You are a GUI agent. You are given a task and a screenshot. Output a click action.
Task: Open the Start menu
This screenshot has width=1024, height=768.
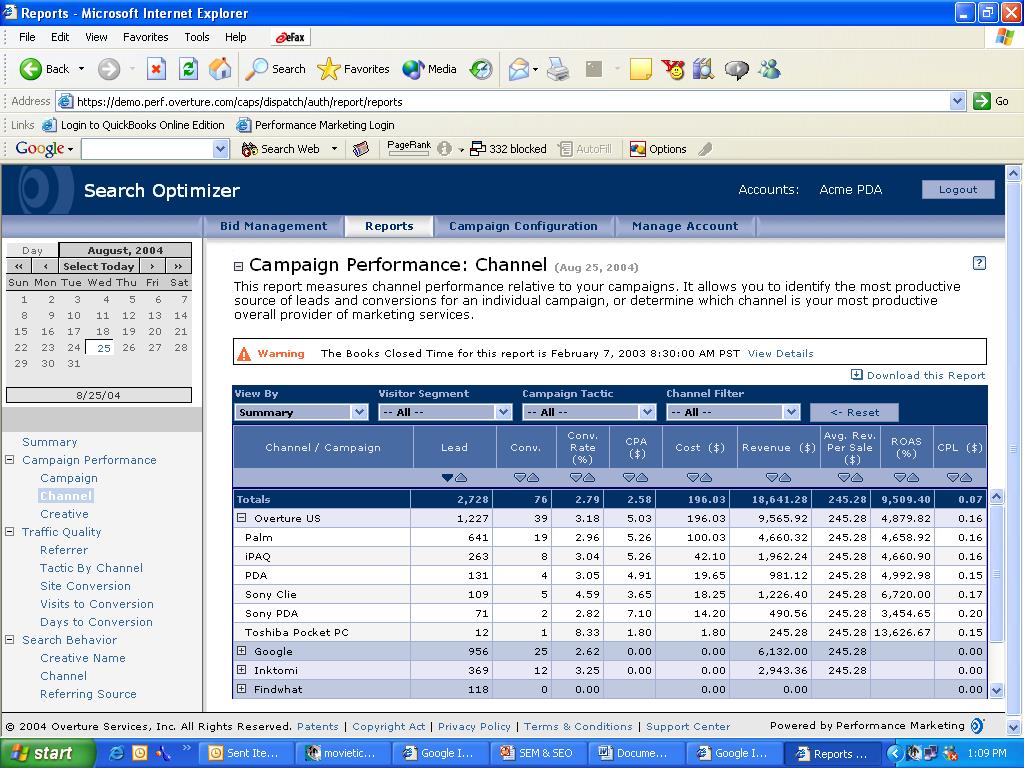[48, 753]
